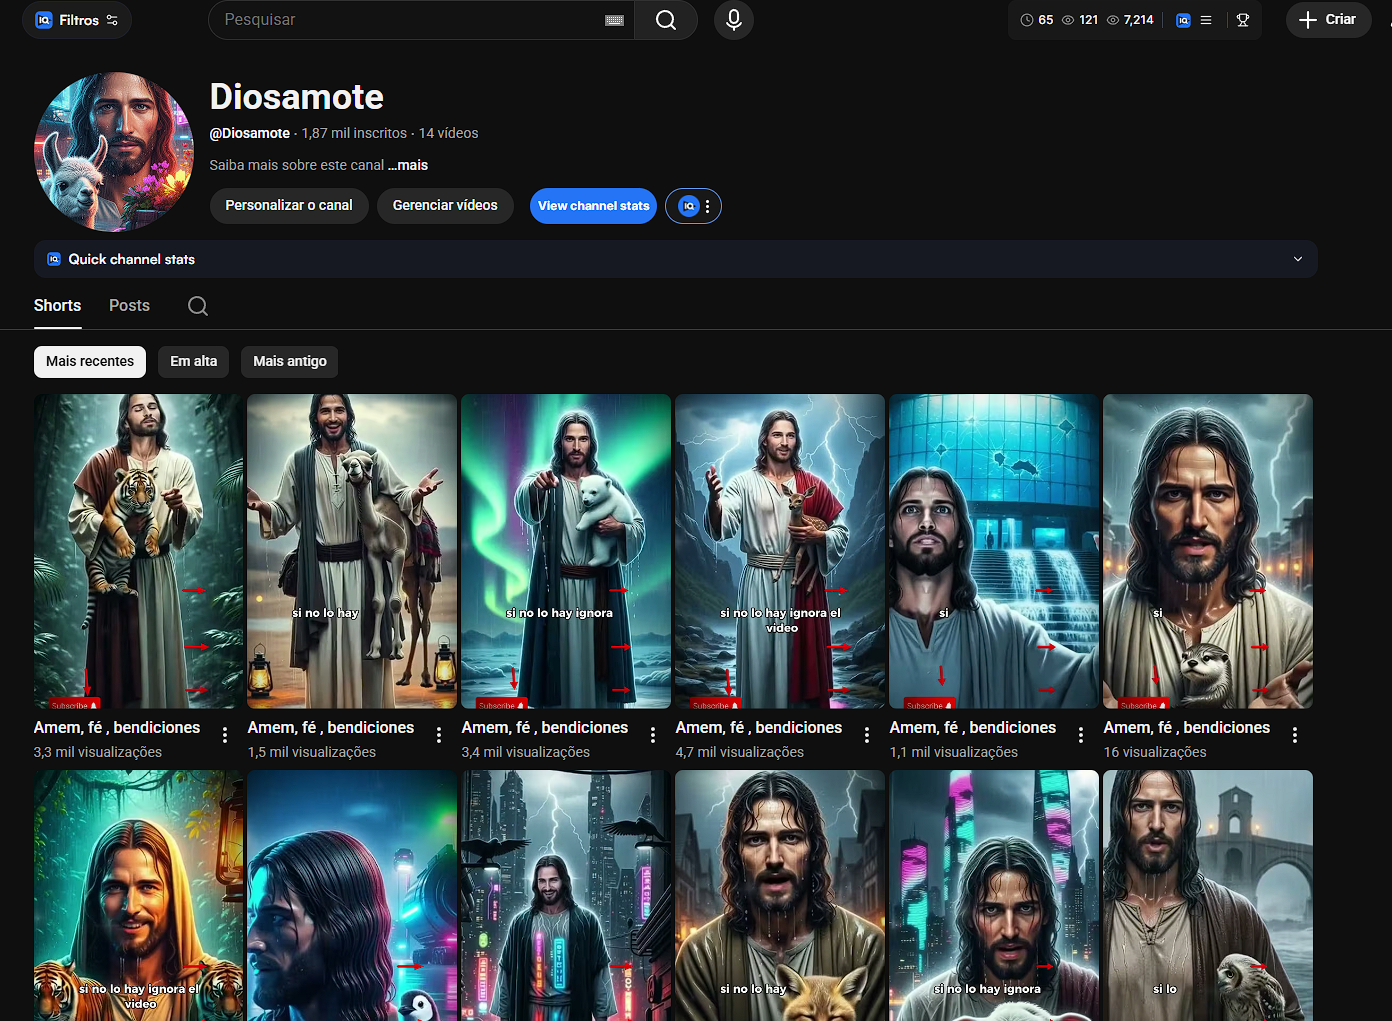
Task: Open options for the 16 visualizações Short
Action: point(1295,735)
